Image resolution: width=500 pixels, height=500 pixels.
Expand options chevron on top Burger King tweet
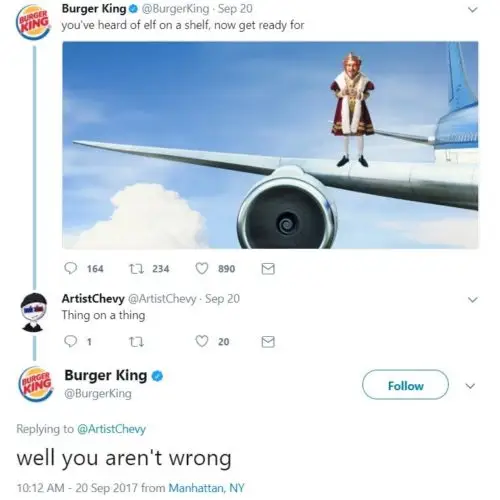click(472, 10)
